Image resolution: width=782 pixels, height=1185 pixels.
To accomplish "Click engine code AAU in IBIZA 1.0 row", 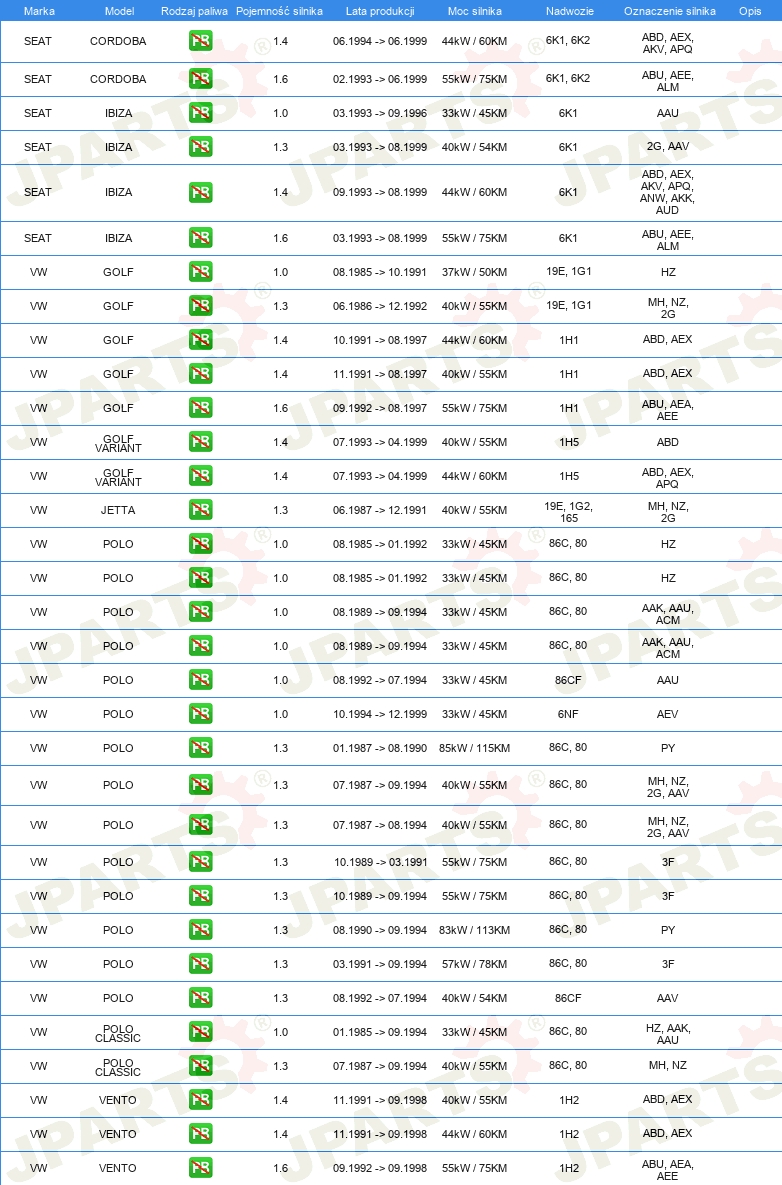I will tap(668, 113).
